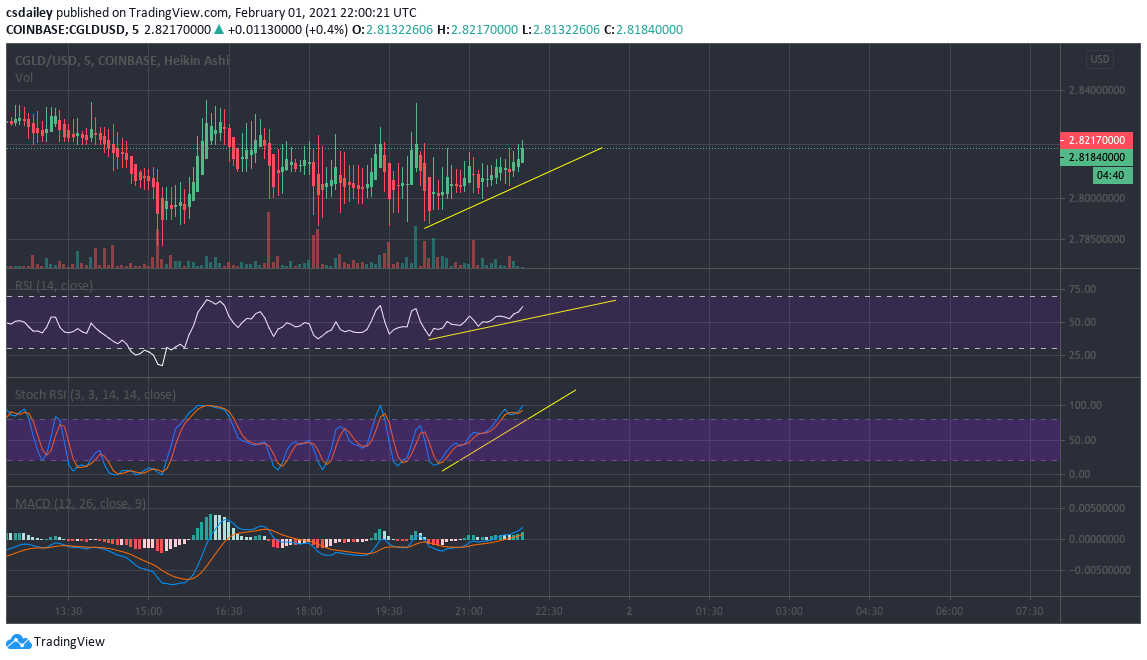
Task: Click the 16:30 time axis label
Action: click(228, 611)
